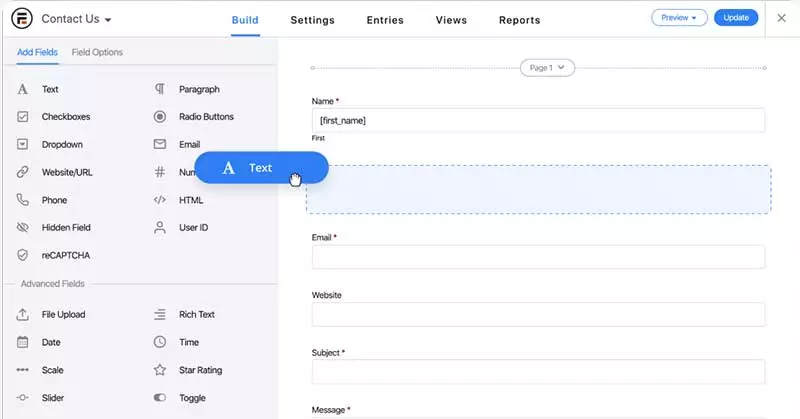Add the Rich Text field icon

[160, 314]
